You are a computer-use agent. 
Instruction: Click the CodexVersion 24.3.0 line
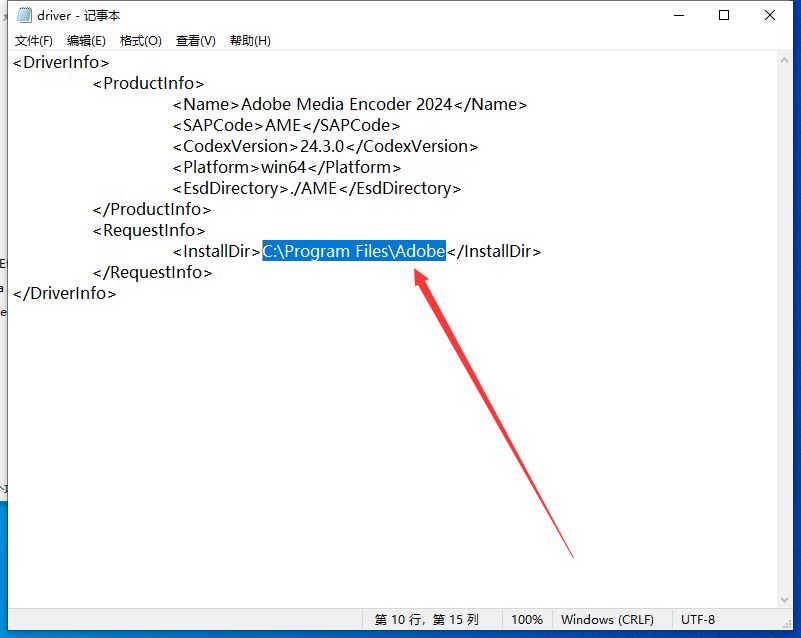pyautogui.click(x=325, y=146)
